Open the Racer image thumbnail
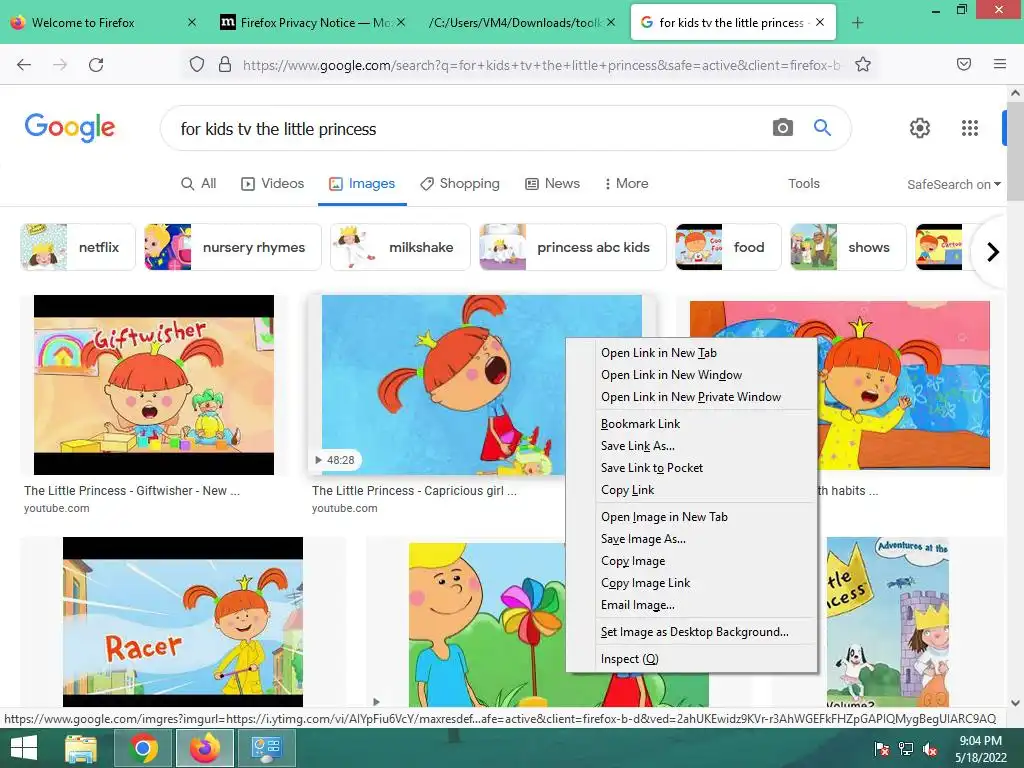Image resolution: width=1024 pixels, height=768 pixels. coord(183,622)
